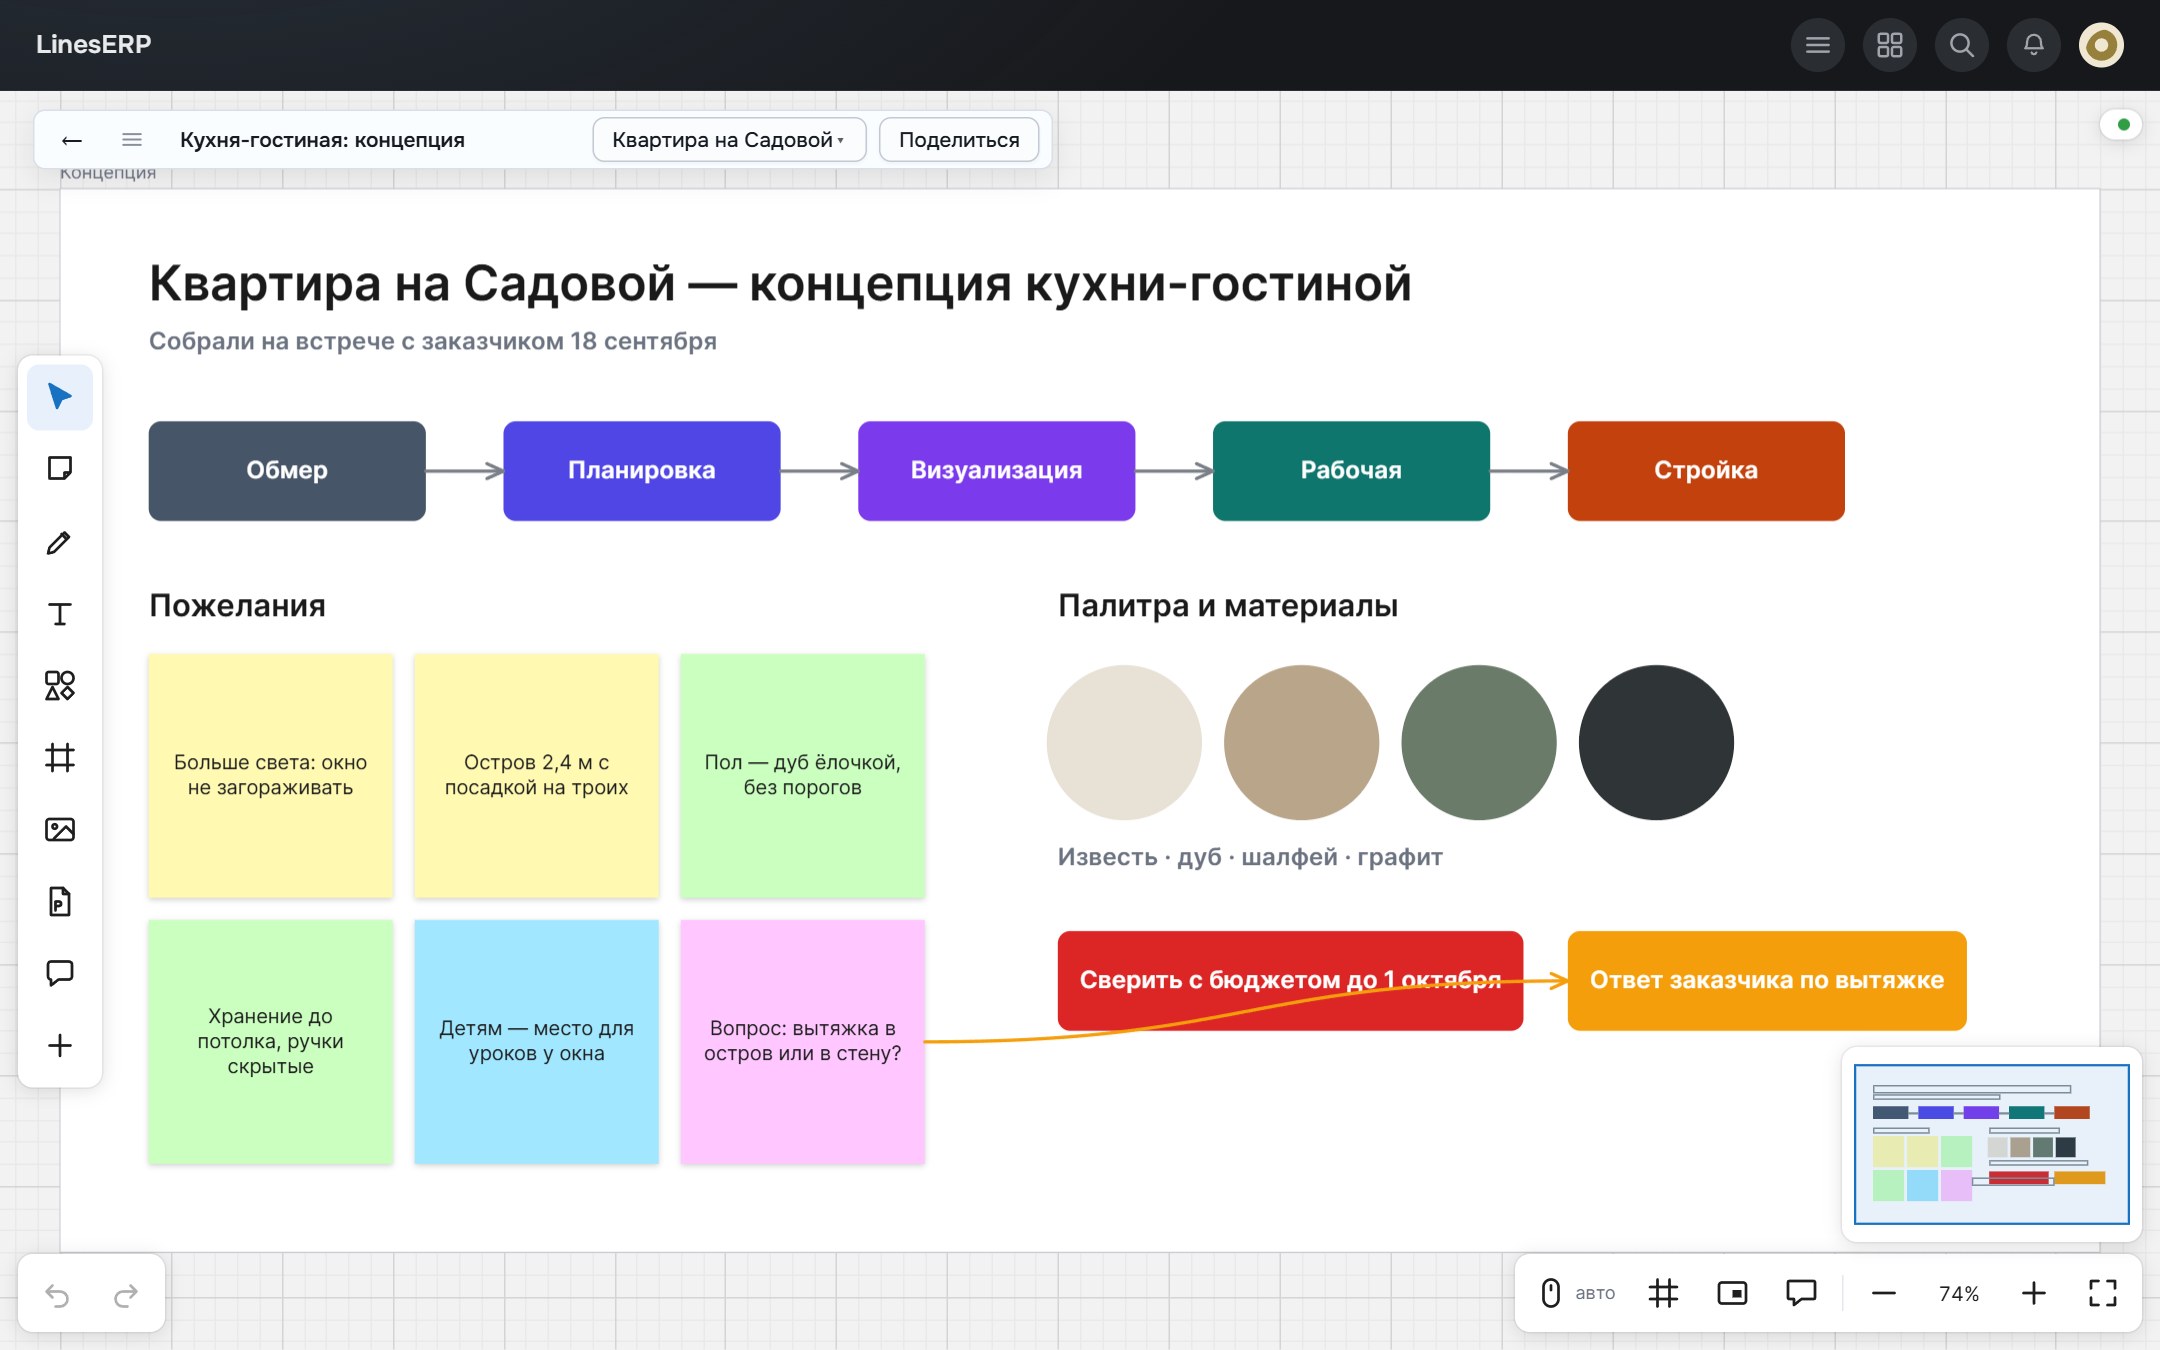Select the graphite dark color circle
Image resolution: width=2160 pixels, height=1350 pixels.
[1656, 743]
